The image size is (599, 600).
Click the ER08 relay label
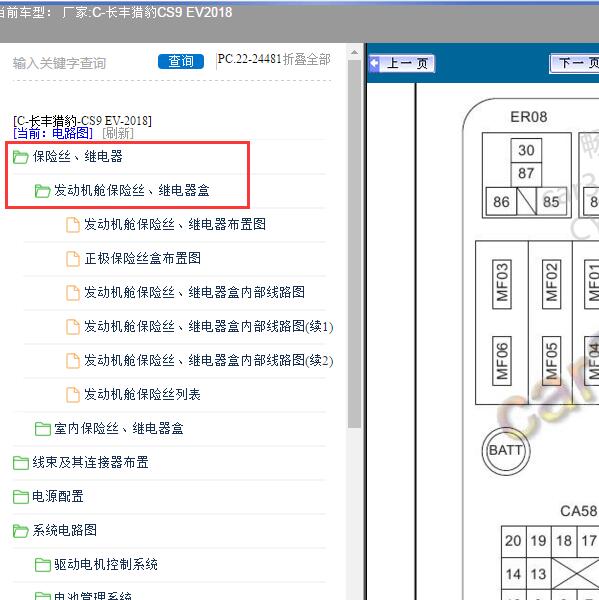pyautogui.click(x=529, y=117)
